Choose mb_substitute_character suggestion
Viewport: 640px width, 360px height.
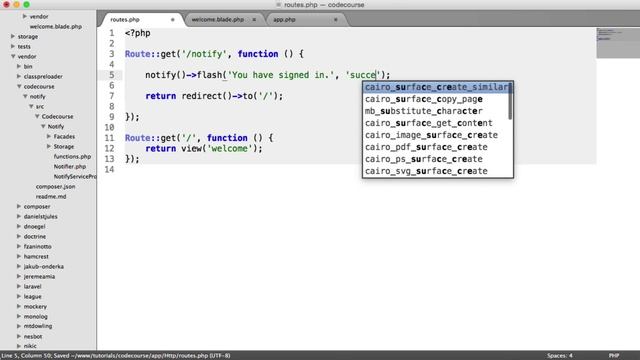(437, 111)
